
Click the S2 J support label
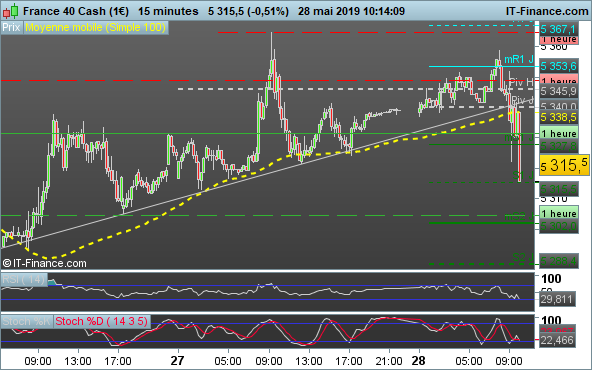click(x=523, y=257)
